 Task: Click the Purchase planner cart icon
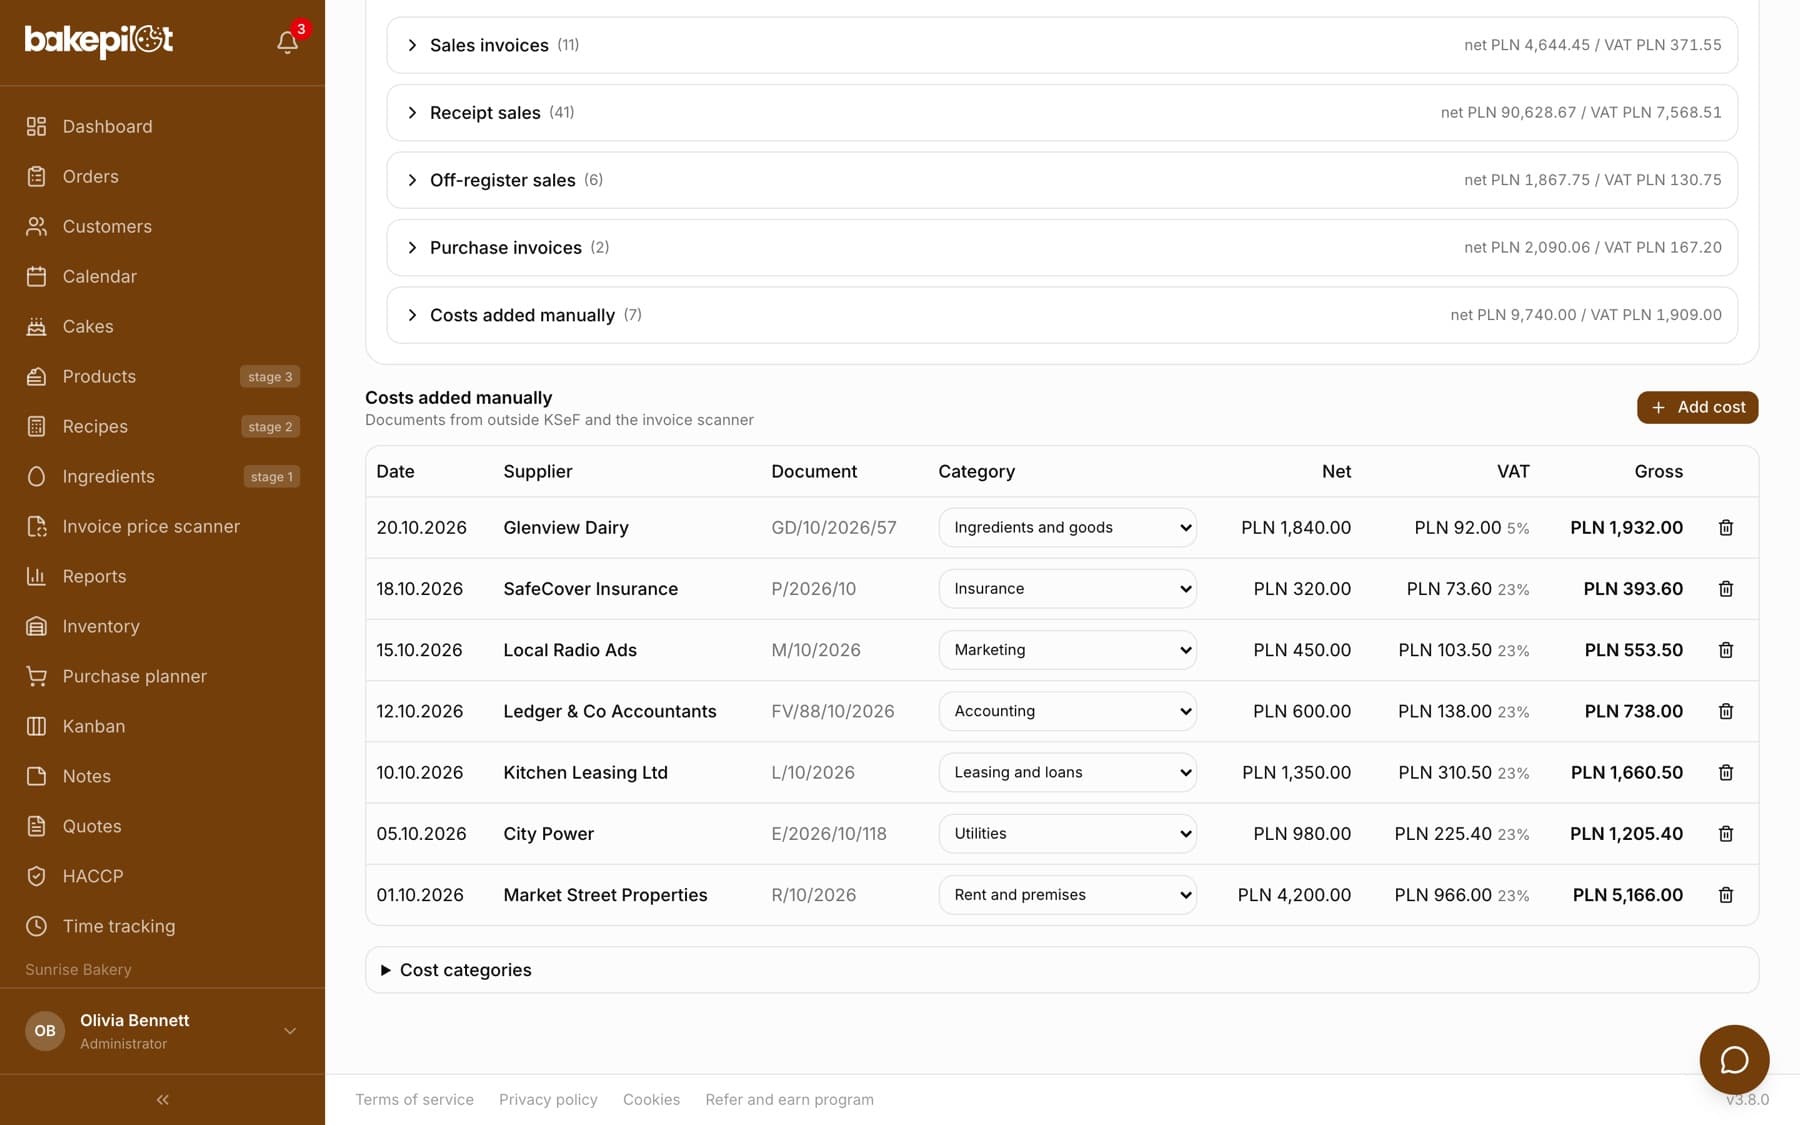(x=36, y=676)
